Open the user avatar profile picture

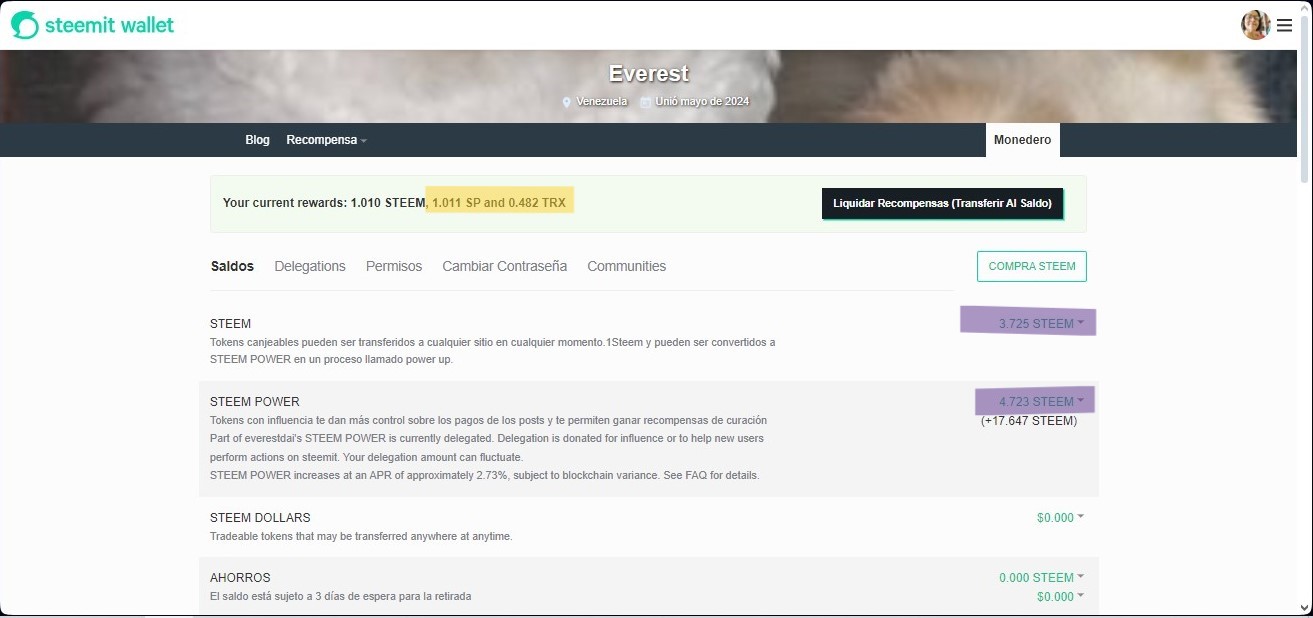point(1256,25)
